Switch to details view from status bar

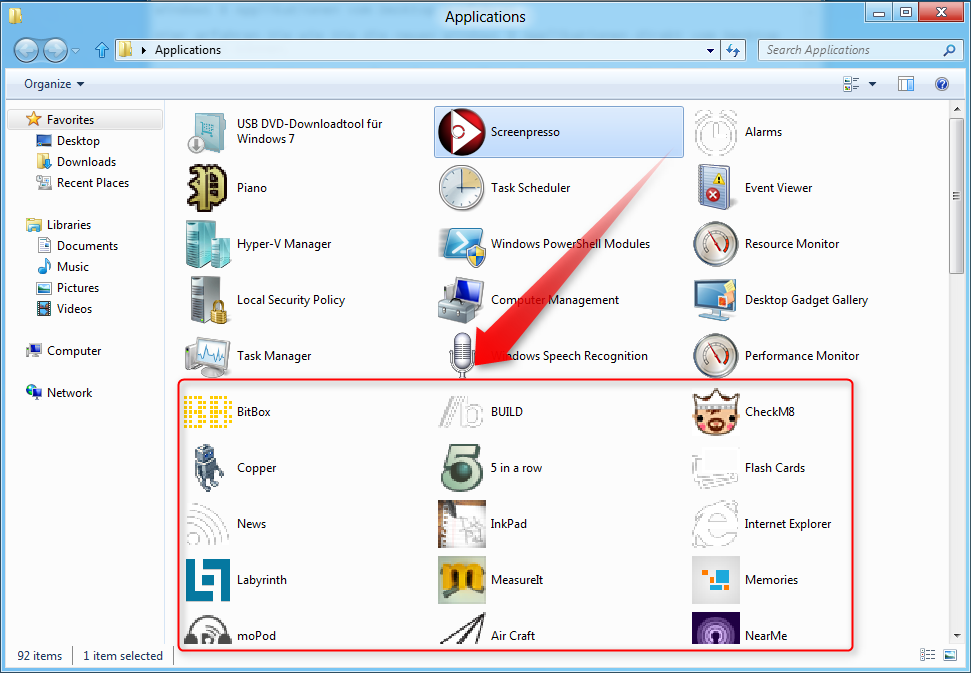927,655
